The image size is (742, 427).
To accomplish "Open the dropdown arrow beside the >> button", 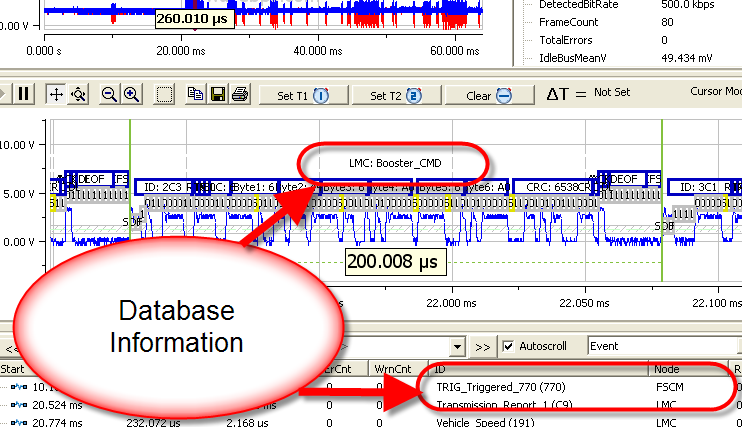I will click(x=457, y=347).
